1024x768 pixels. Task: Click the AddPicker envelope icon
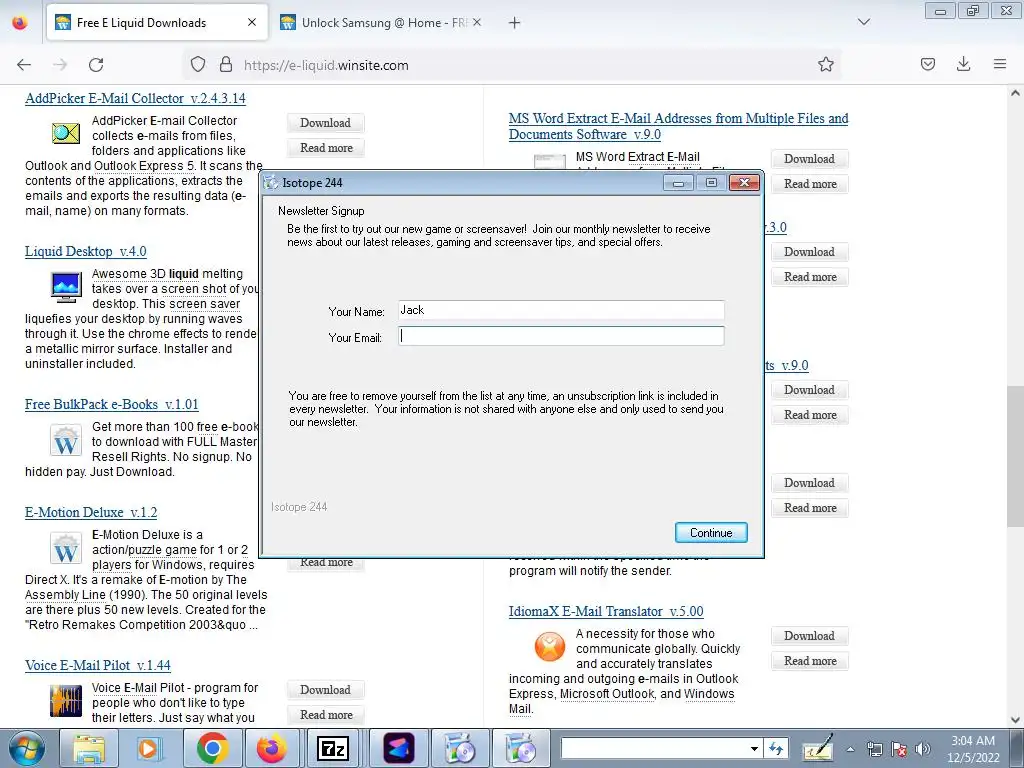click(66, 133)
